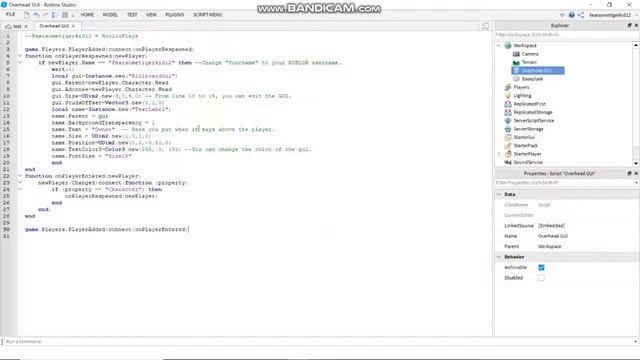Screen dimensions: 640x360
Task: Collapse the Data properties section
Action: click(499, 194)
